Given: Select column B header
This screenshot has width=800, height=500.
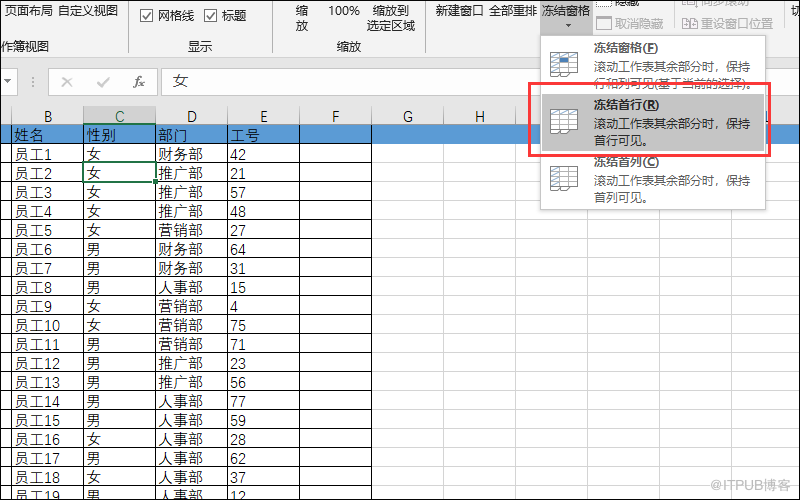Looking at the screenshot, I should (47, 116).
